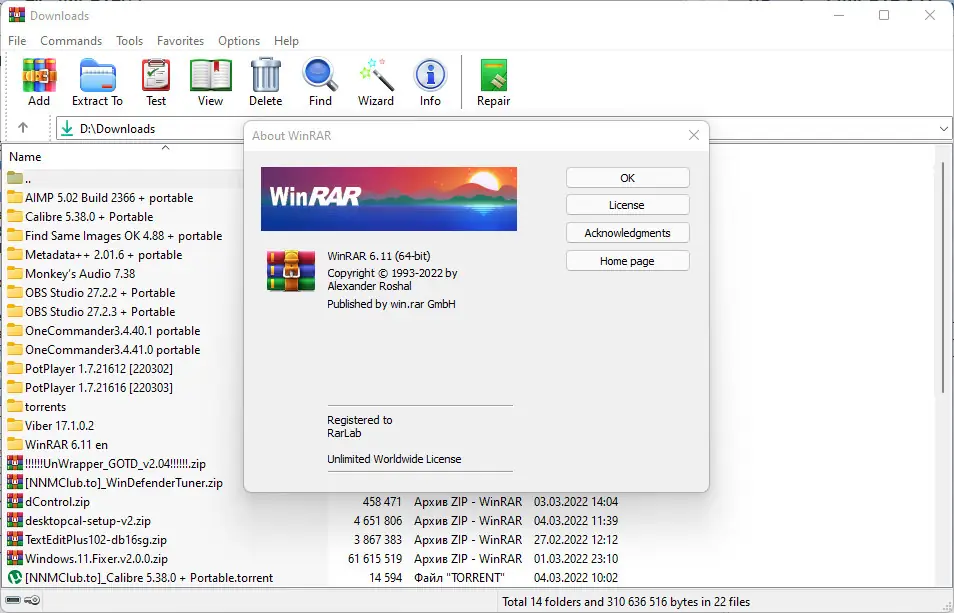Select TextEditPlus102-db16sg.zip archive icon
Image resolution: width=954 pixels, height=613 pixels.
coord(15,539)
